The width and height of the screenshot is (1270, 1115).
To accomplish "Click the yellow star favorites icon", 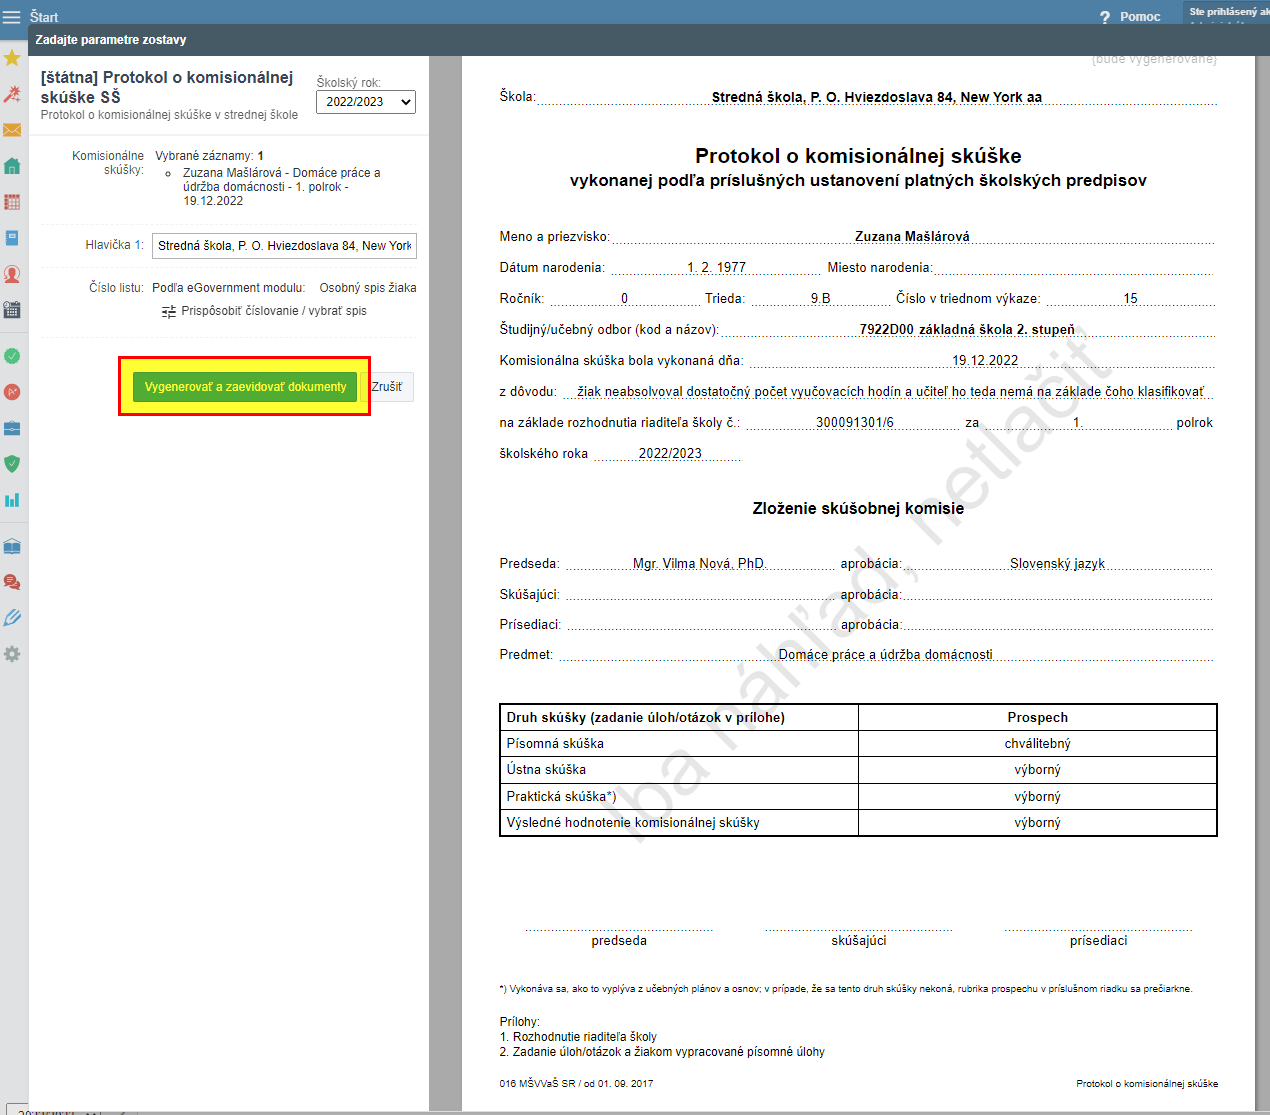I will [x=12, y=58].
